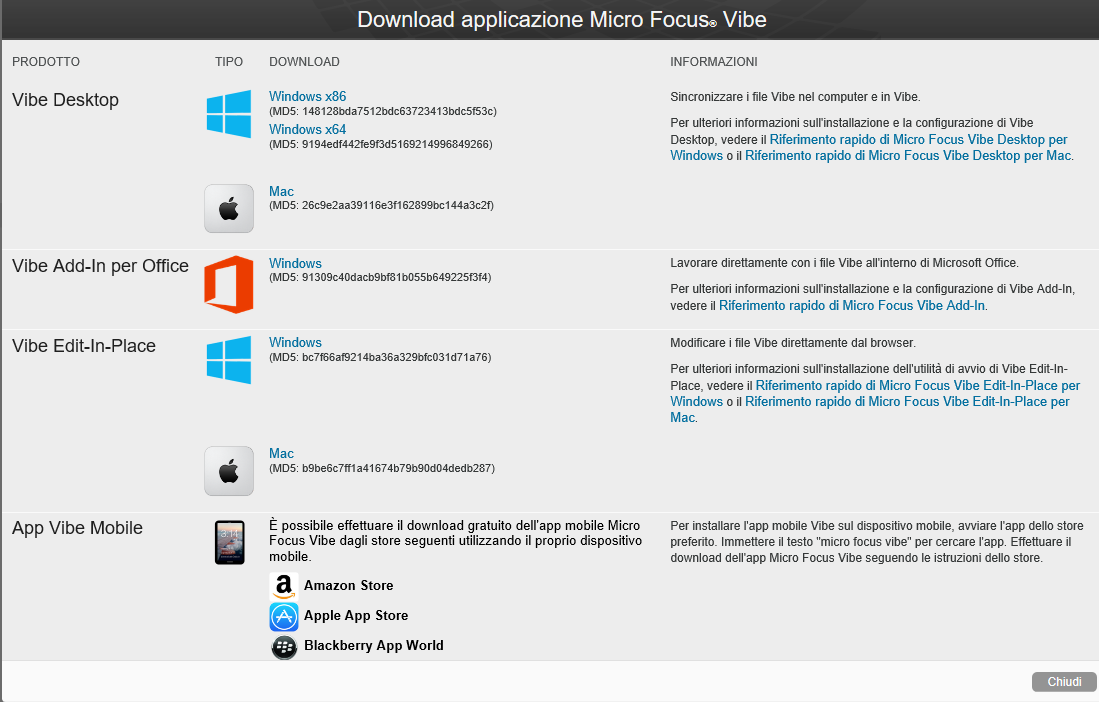Click MD5 bc7f66af9214ba36a329bfc031d71a76 text

pyautogui.click(x=380, y=357)
